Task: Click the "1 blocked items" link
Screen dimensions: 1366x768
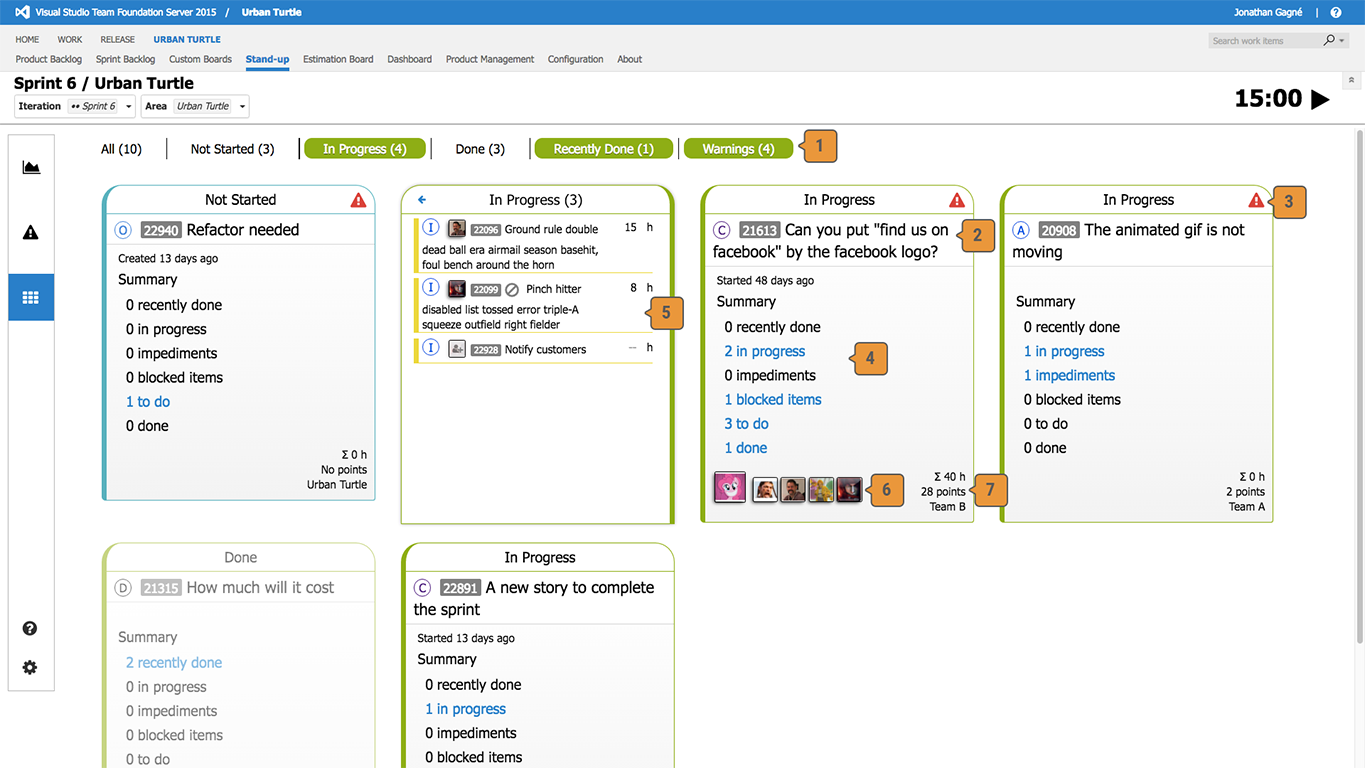Action: coord(772,399)
